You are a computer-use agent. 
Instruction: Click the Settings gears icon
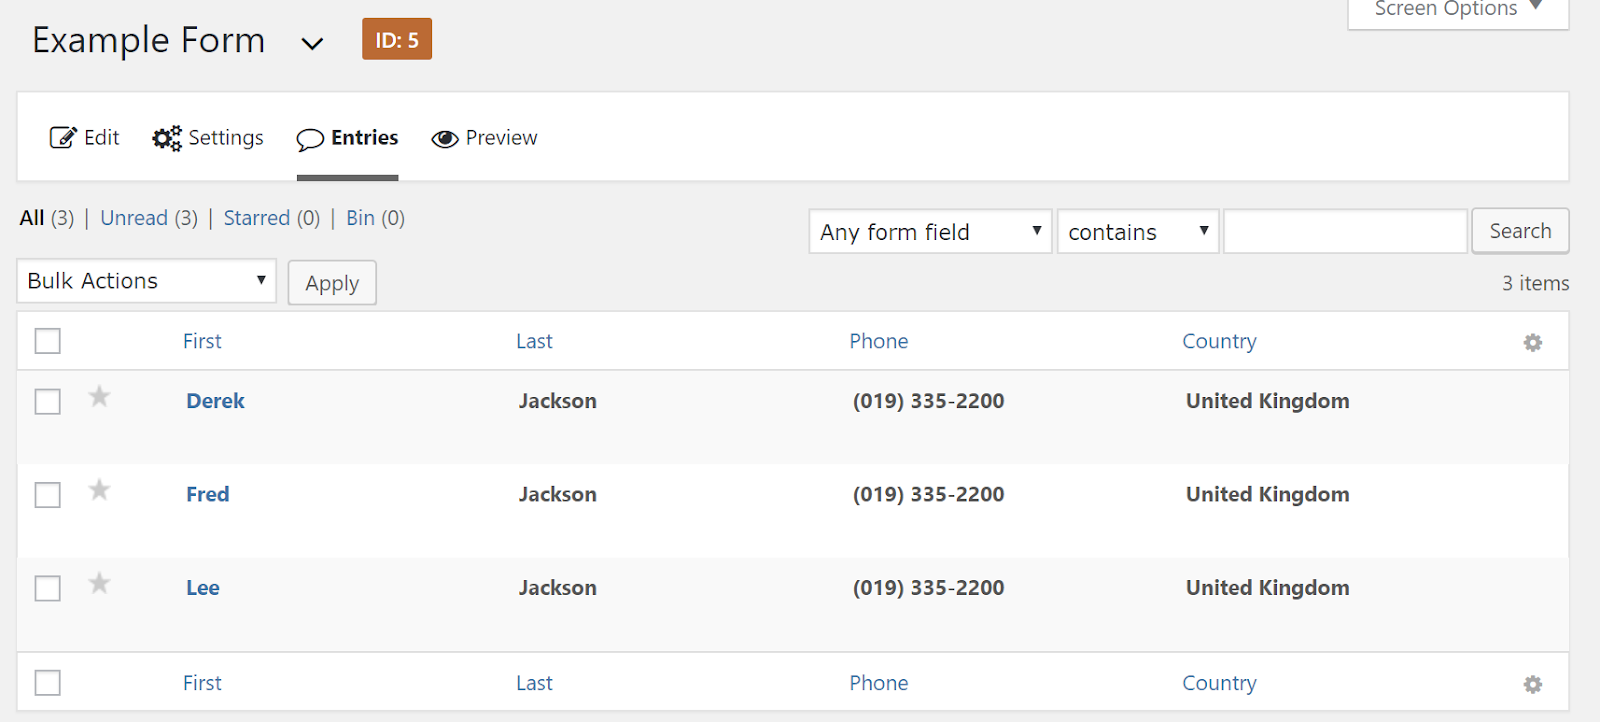[167, 138]
